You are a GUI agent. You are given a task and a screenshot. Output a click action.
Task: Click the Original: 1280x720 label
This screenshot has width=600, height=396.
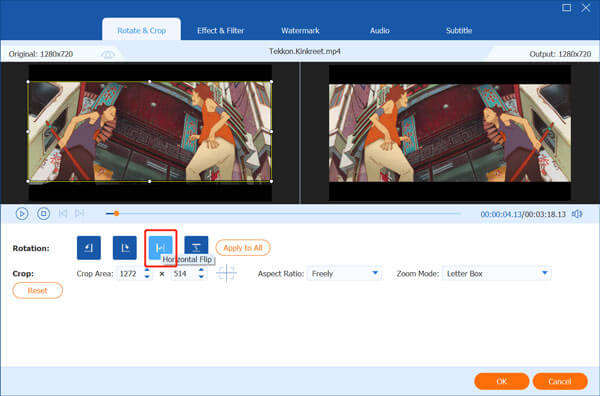point(41,54)
